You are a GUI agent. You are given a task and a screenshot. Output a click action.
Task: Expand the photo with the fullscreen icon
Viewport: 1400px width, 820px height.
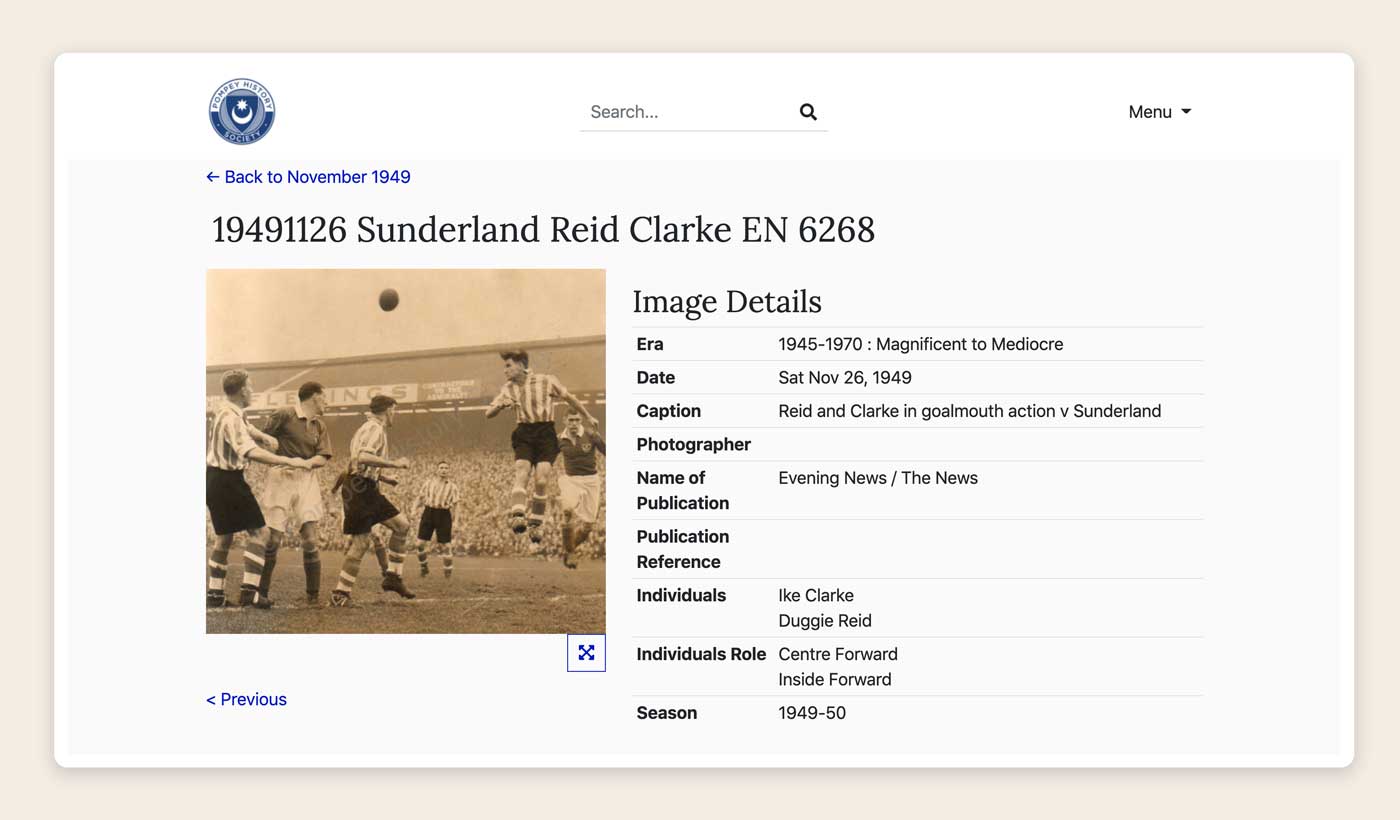click(586, 653)
